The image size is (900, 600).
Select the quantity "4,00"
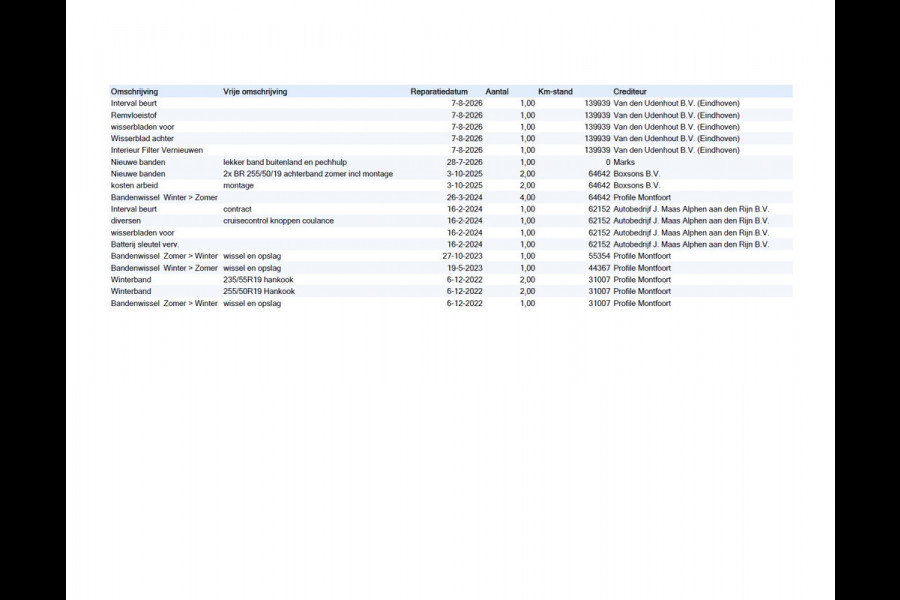[527, 198]
